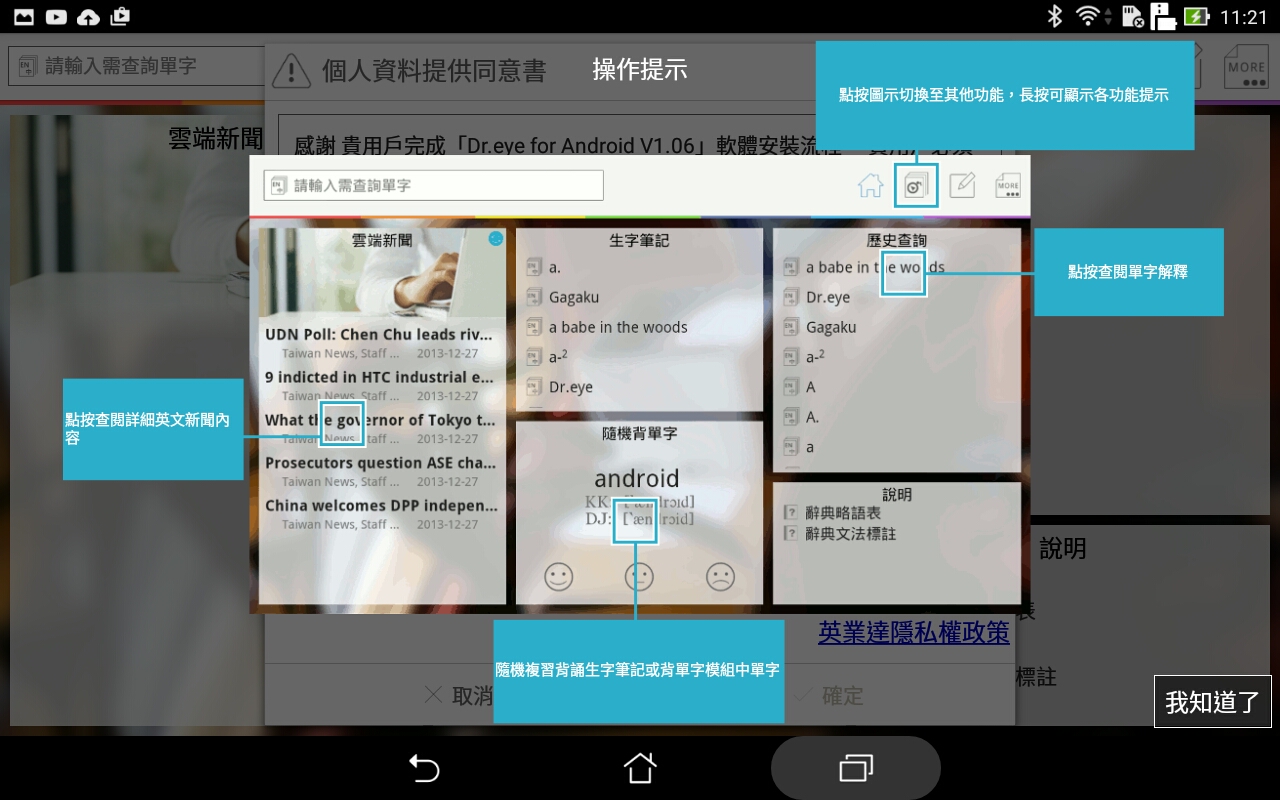Open the 英業達隱私權政策 privacy policy link

[914, 632]
